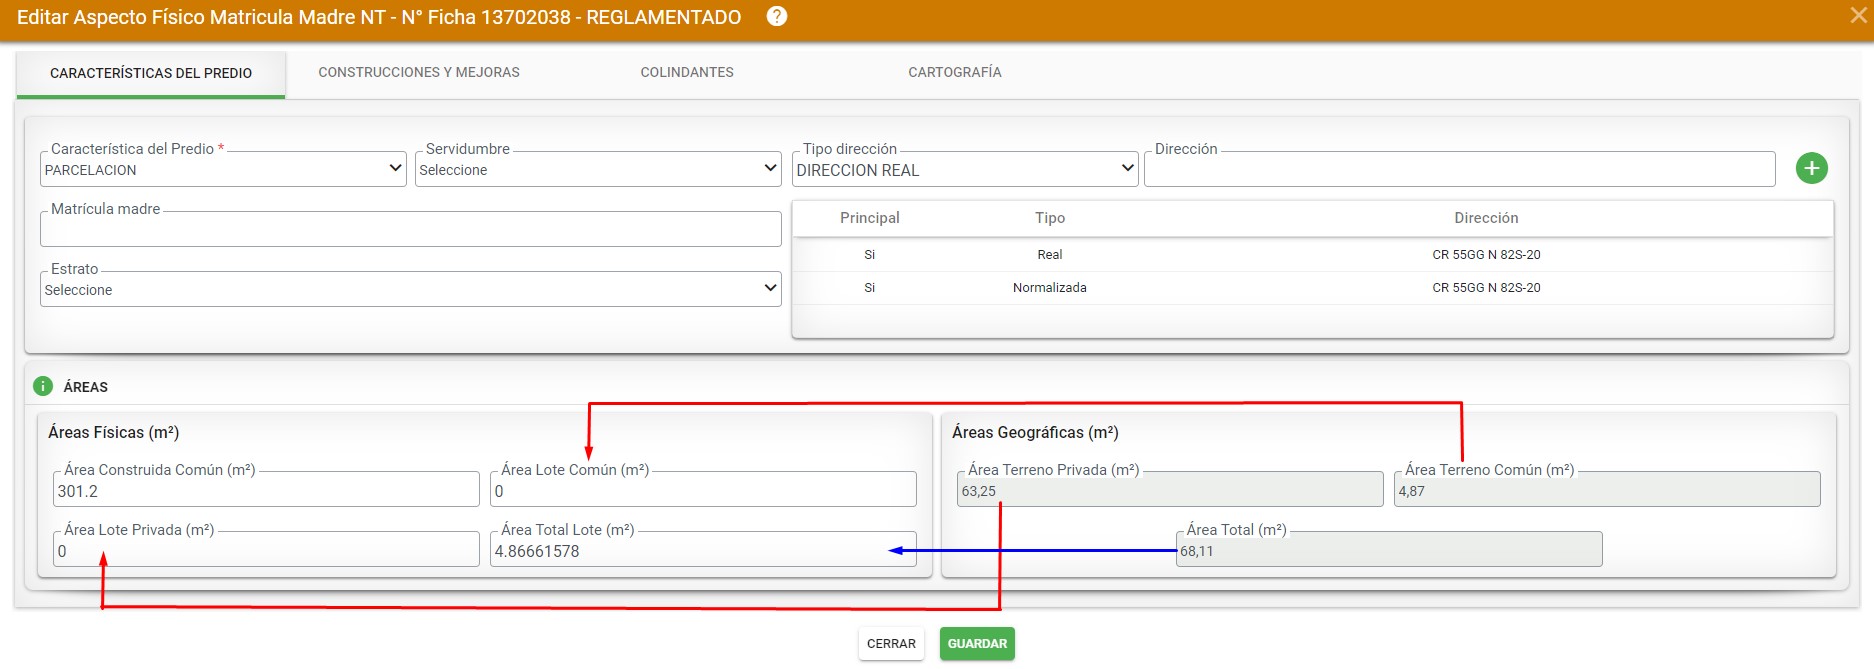The height and width of the screenshot is (669, 1874).
Task: Click the green info icon beside ÁREAS
Action: tap(43, 386)
